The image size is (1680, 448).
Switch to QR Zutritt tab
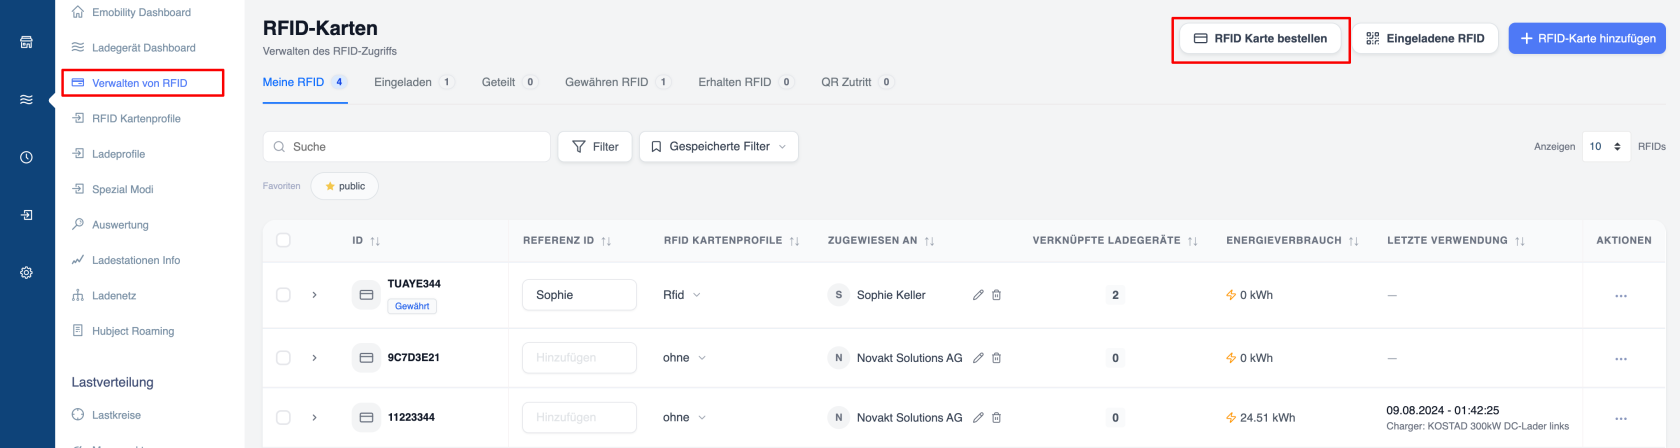click(x=857, y=82)
